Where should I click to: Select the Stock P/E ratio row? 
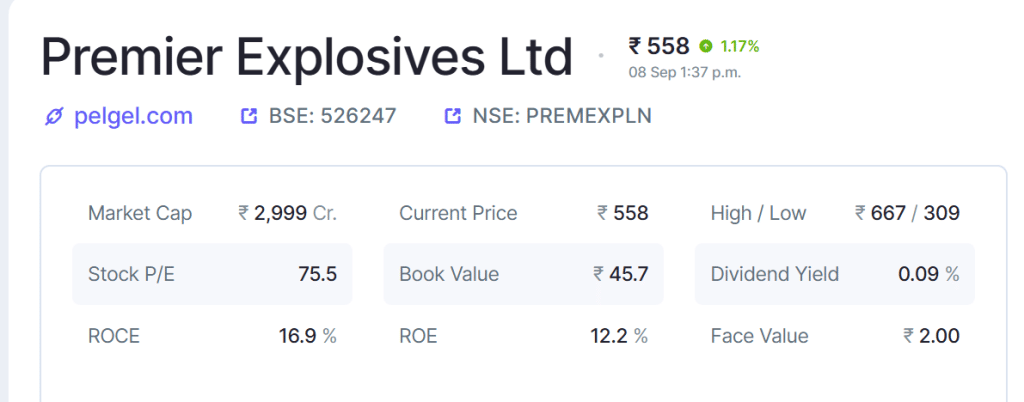pos(212,274)
